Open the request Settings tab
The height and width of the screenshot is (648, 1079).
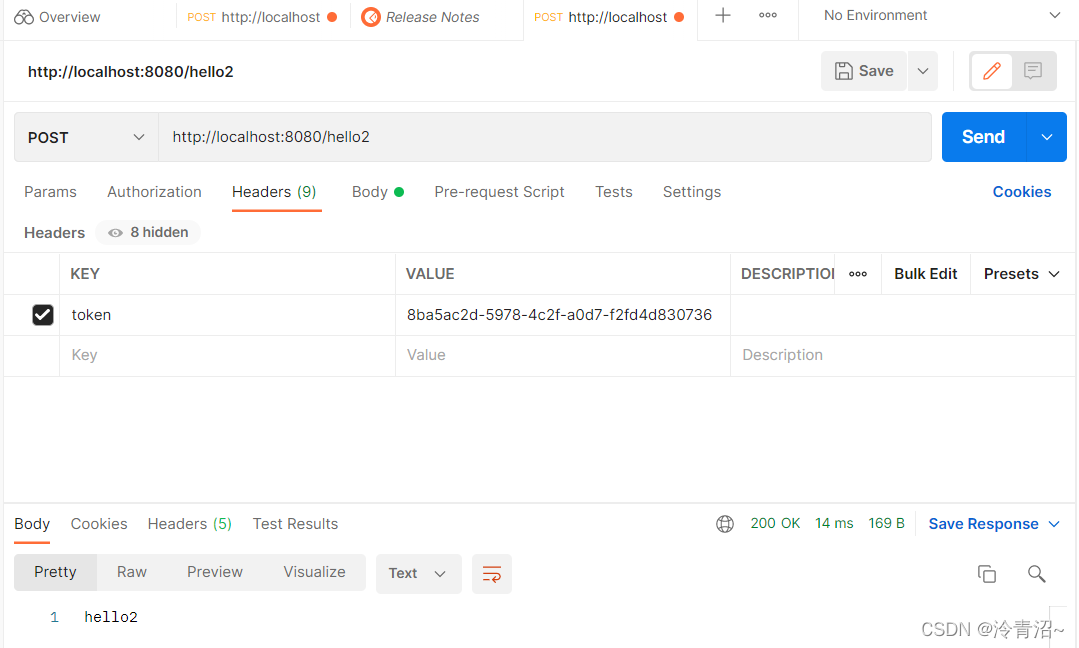tap(692, 192)
